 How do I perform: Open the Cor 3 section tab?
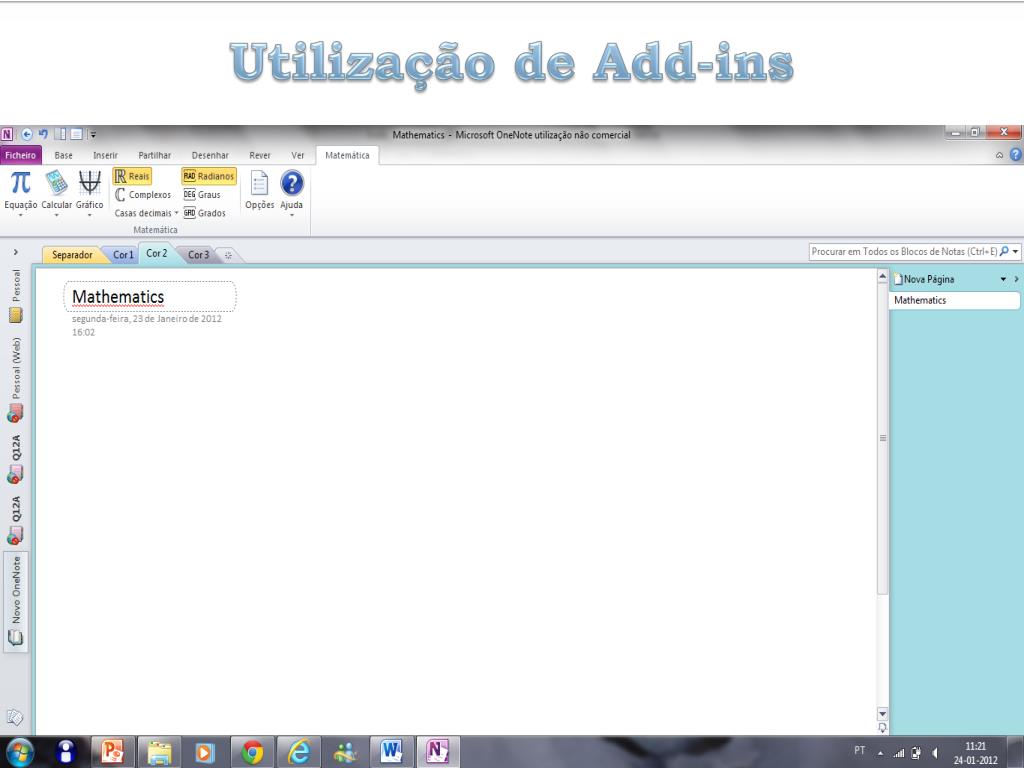198,255
